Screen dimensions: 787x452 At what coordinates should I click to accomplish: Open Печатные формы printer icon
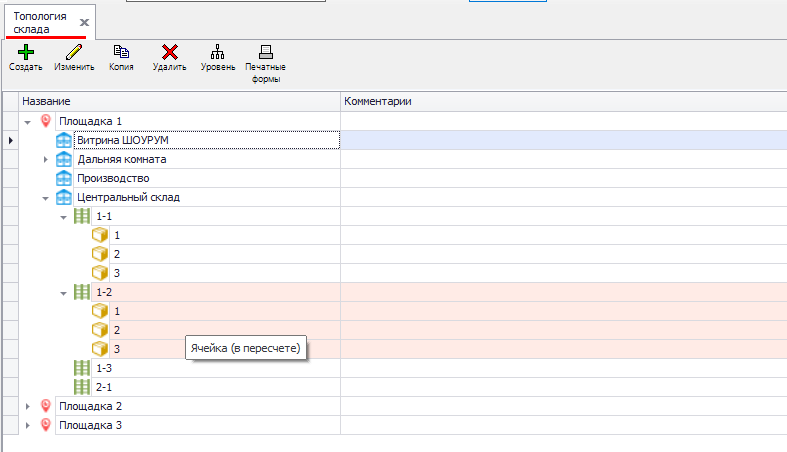pyautogui.click(x=265, y=52)
